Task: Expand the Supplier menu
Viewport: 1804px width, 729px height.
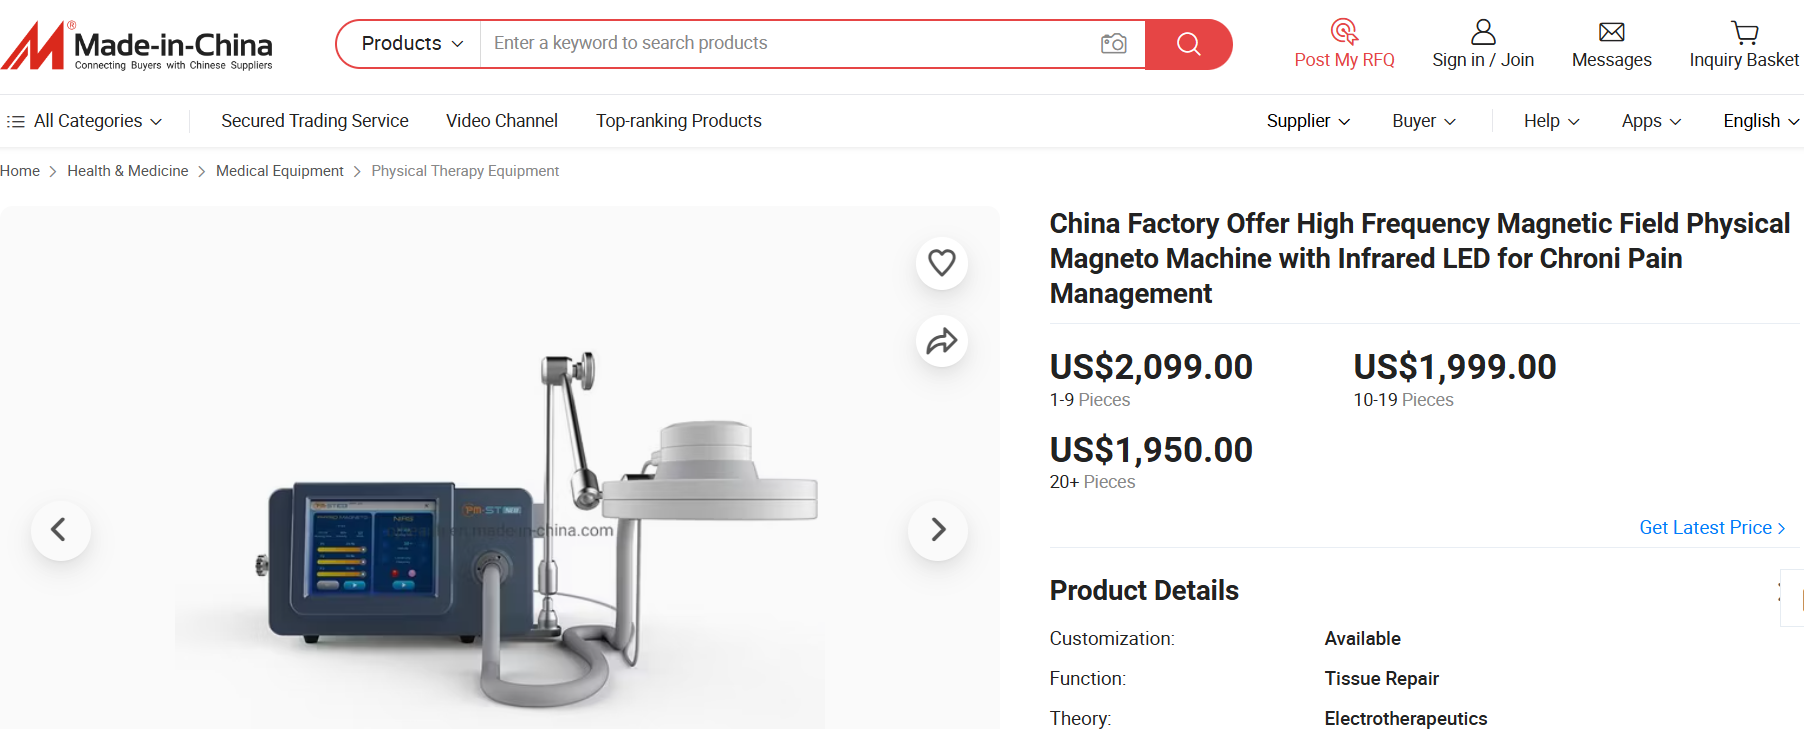Action: click(x=1308, y=121)
